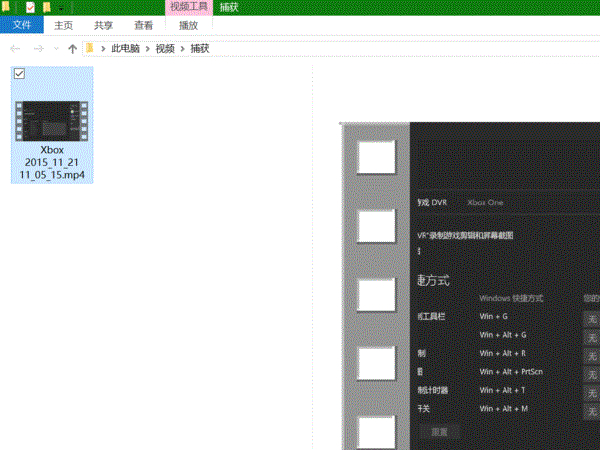Screen dimensions: 600x450
Task: Click the folder icon in the address bar
Action: pyautogui.click(x=91, y=48)
